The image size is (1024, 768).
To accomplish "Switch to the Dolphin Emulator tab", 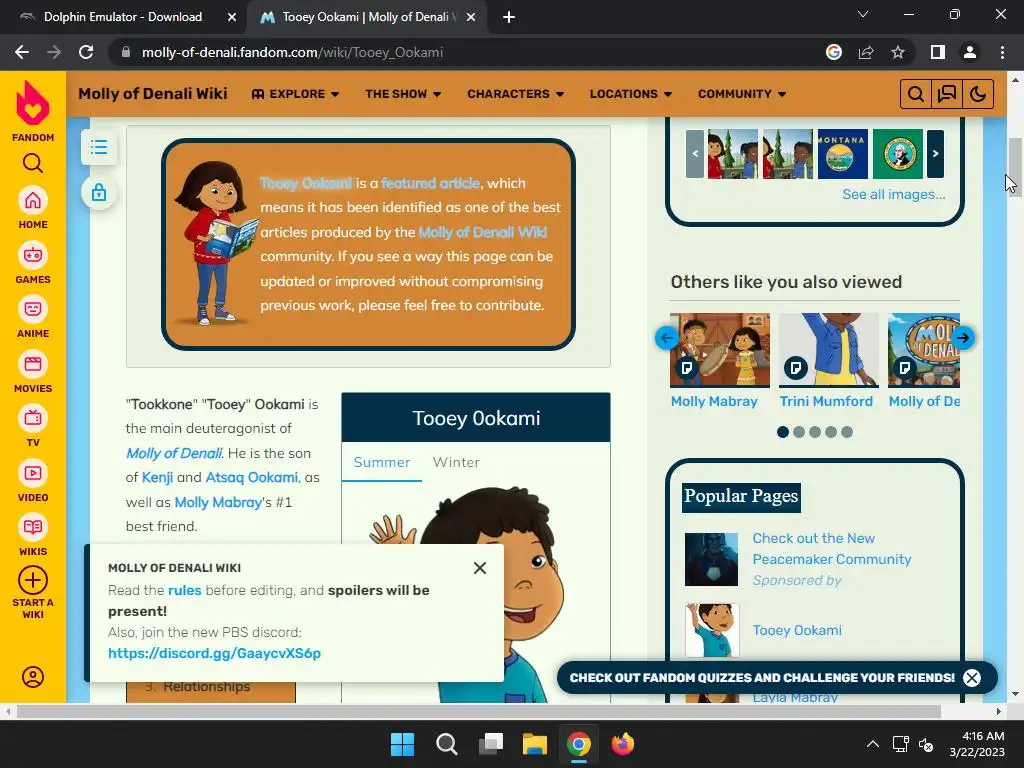I will [x=123, y=17].
